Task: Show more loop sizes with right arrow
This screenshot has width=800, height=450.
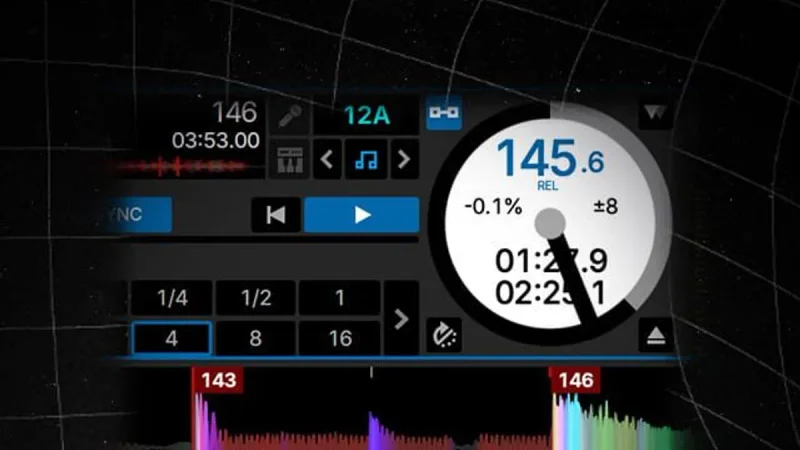Action: (x=402, y=318)
